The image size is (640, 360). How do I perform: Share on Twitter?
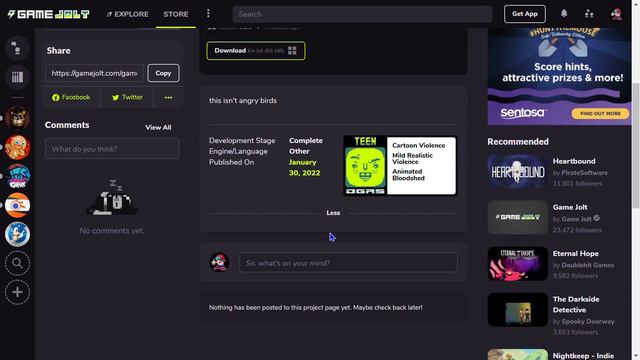pos(127,98)
